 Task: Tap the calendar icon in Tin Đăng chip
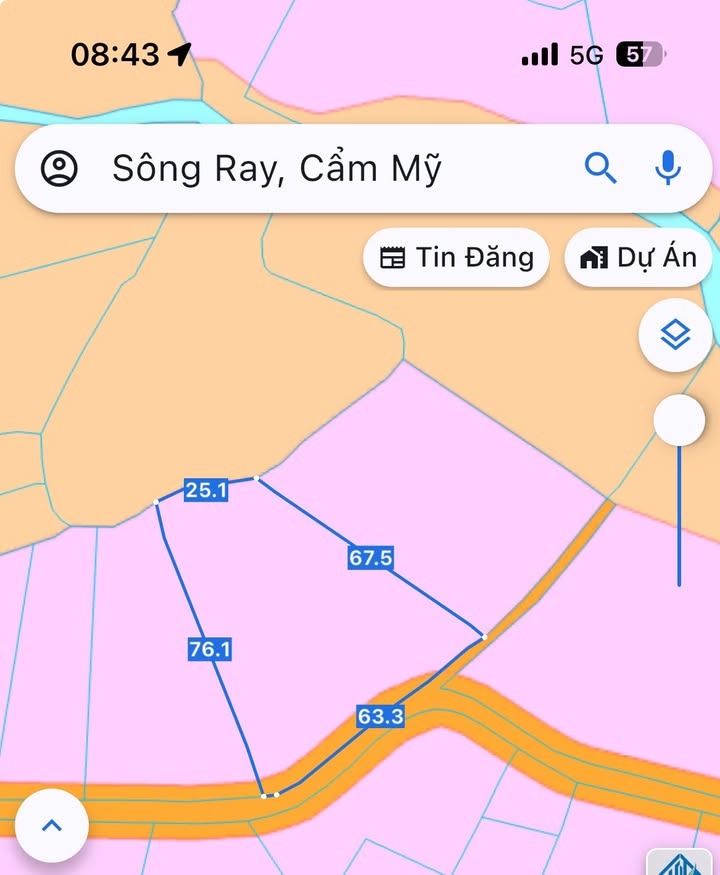[x=392, y=258]
